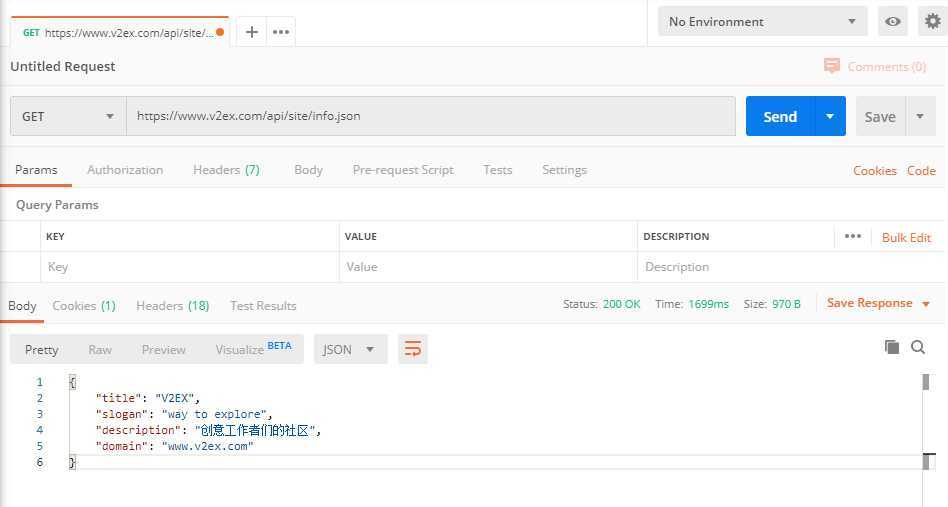Viewport: 948px width, 507px height.
Task: Click the Time 1699ms value
Action: coord(709,304)
